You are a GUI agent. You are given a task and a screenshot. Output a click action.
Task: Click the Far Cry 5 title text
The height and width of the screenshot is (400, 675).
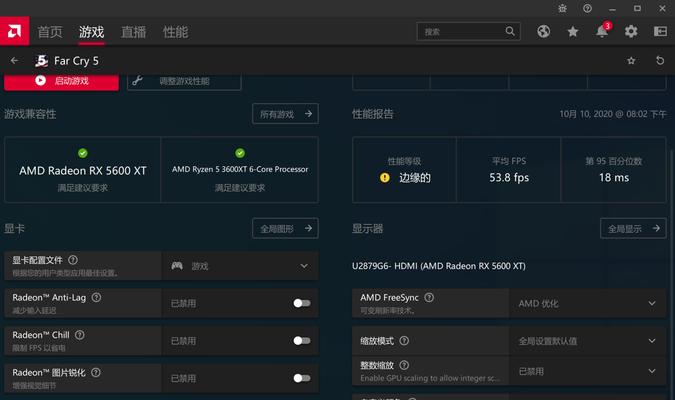pos(76,61)
